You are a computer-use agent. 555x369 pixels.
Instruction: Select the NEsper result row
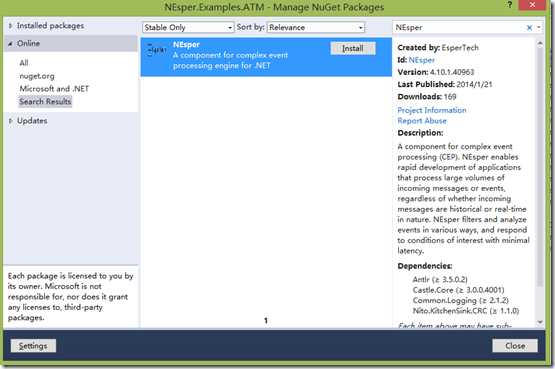266,57
